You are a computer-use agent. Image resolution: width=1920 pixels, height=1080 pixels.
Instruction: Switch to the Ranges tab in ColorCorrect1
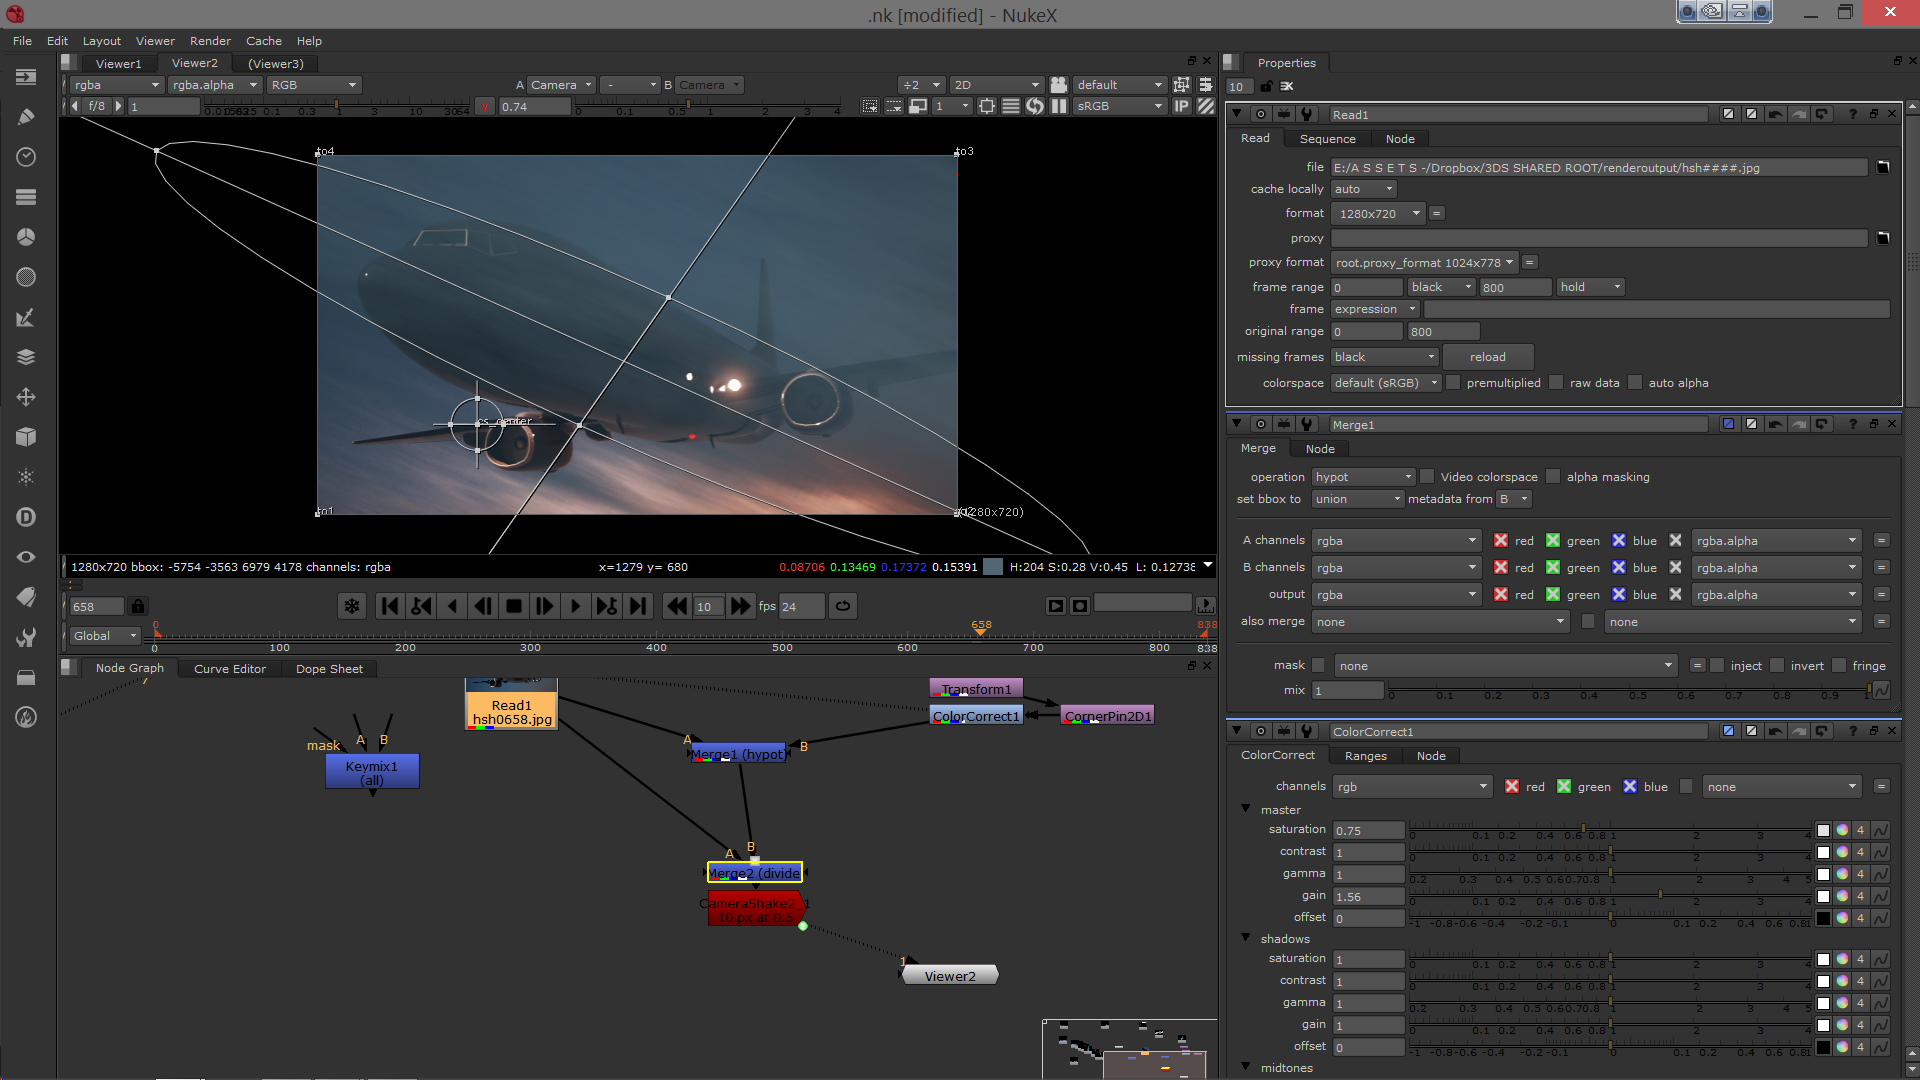pyautogui.click(x=1365, y=756)
